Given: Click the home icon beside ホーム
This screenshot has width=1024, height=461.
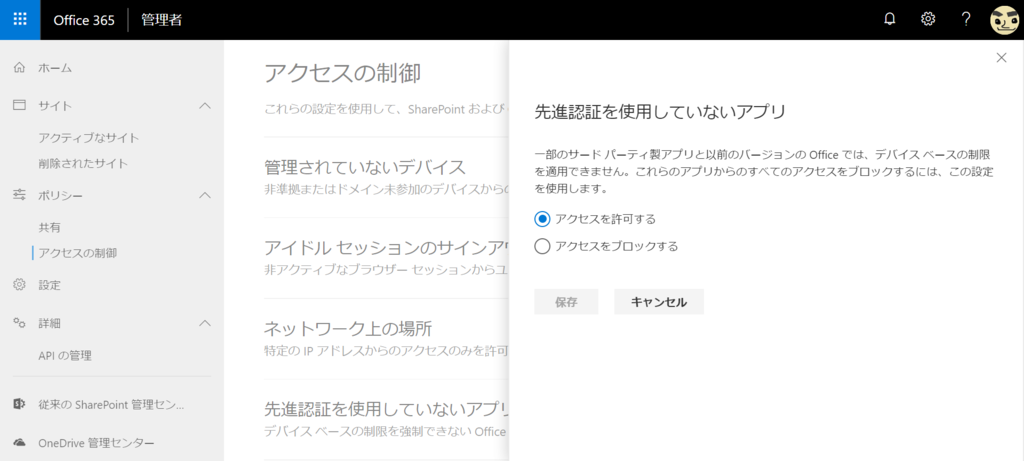Looking at the screenshot, I should pos(20,67).
